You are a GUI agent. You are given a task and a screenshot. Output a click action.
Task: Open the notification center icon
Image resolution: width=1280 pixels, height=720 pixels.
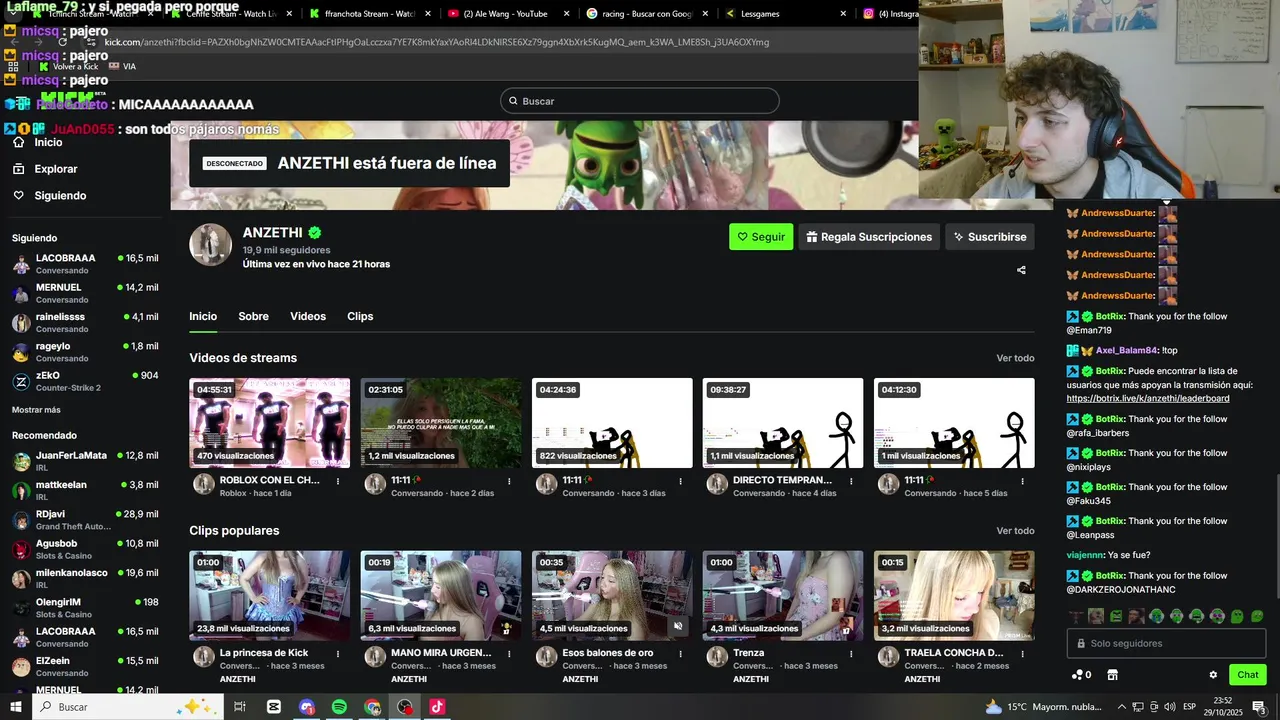pos(1260,707)
